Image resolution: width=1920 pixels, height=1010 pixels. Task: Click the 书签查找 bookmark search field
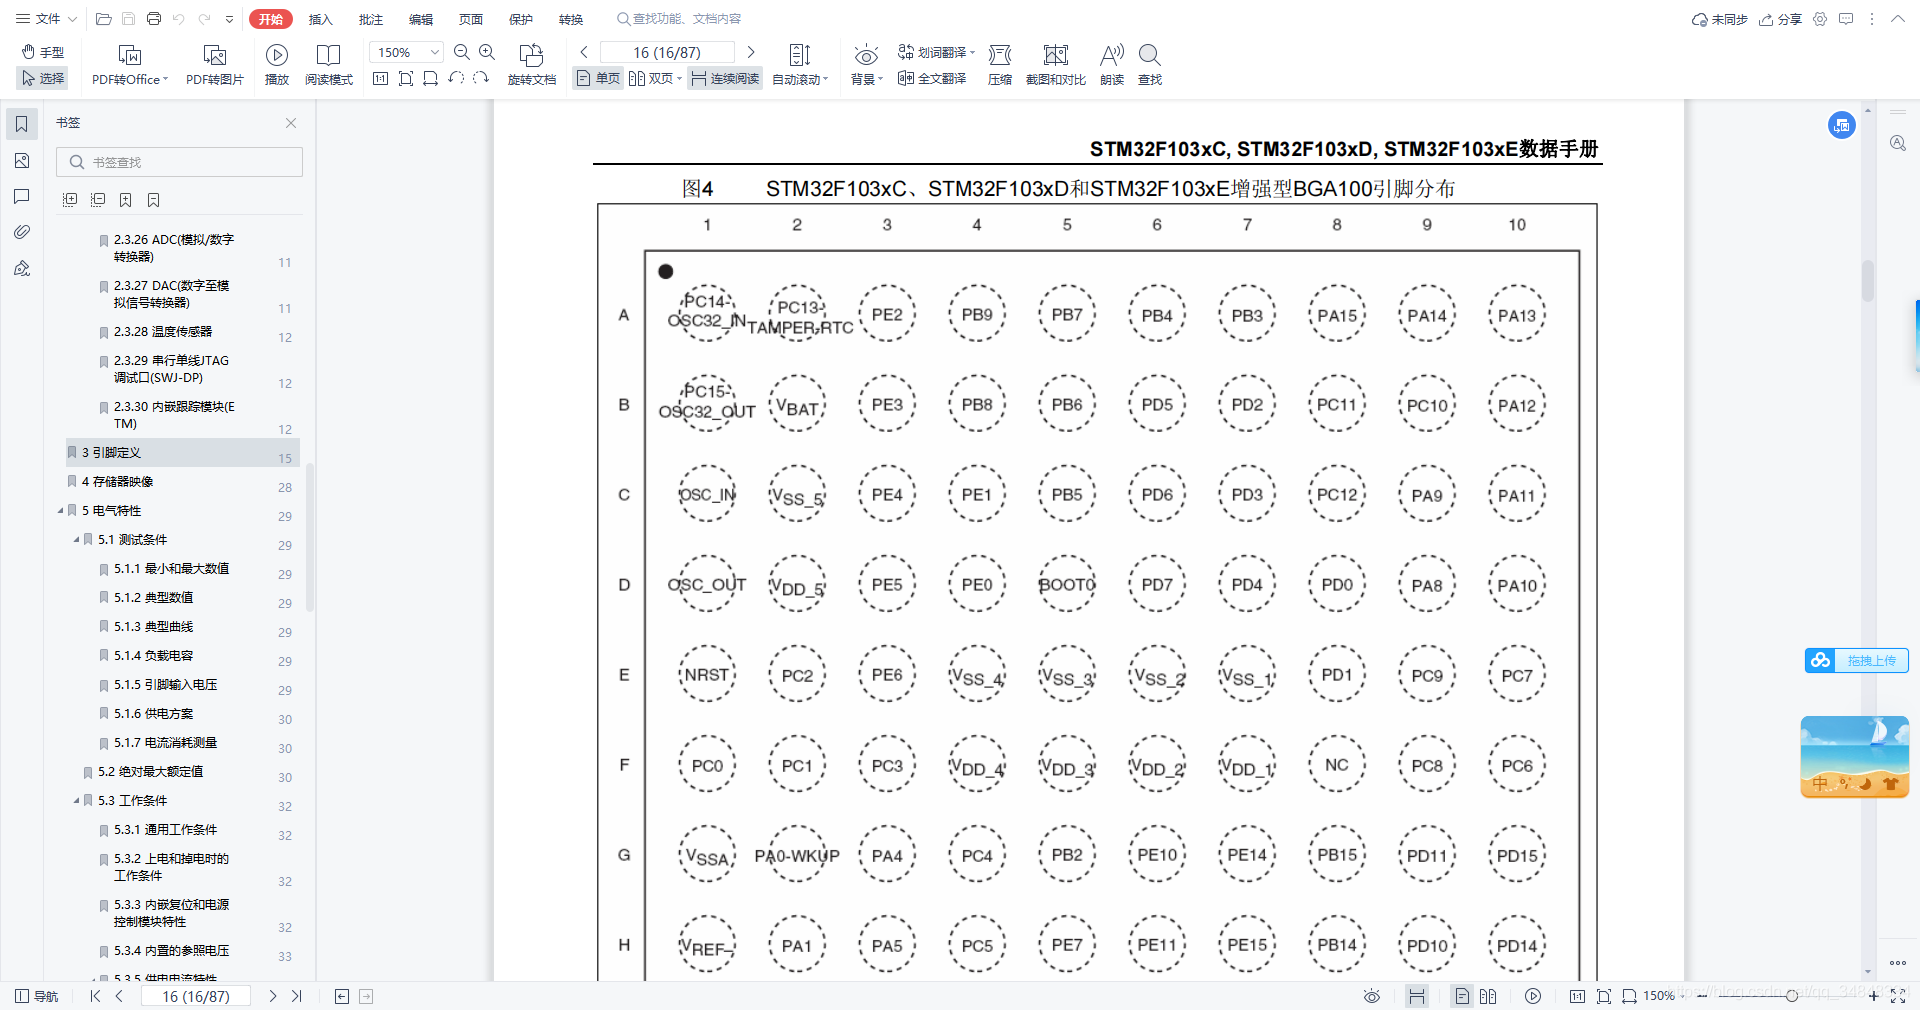coord(179,162)
